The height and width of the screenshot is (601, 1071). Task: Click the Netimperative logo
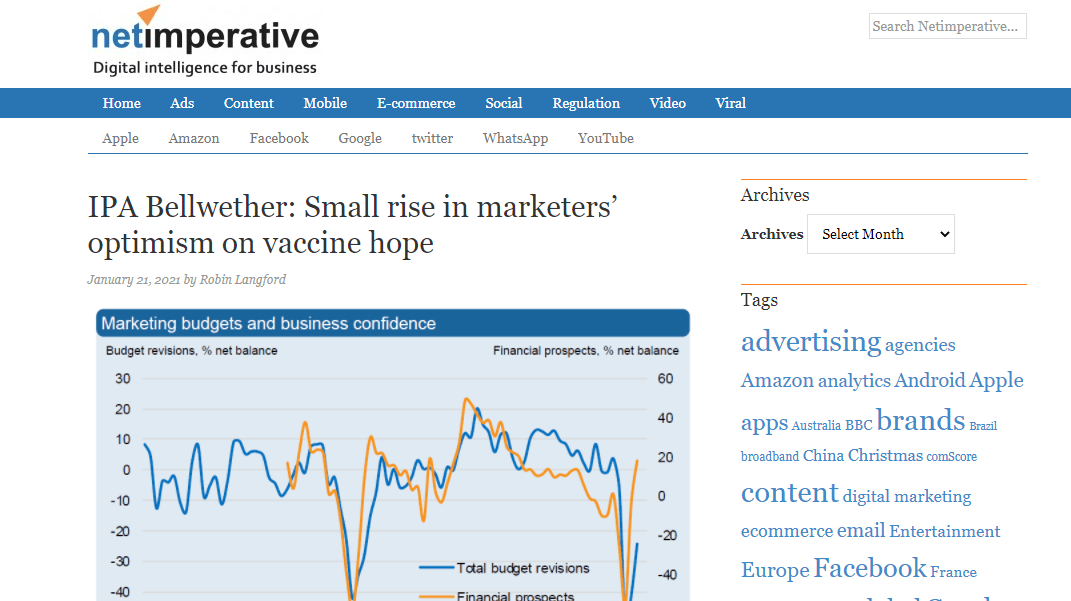tap(205, 40)
